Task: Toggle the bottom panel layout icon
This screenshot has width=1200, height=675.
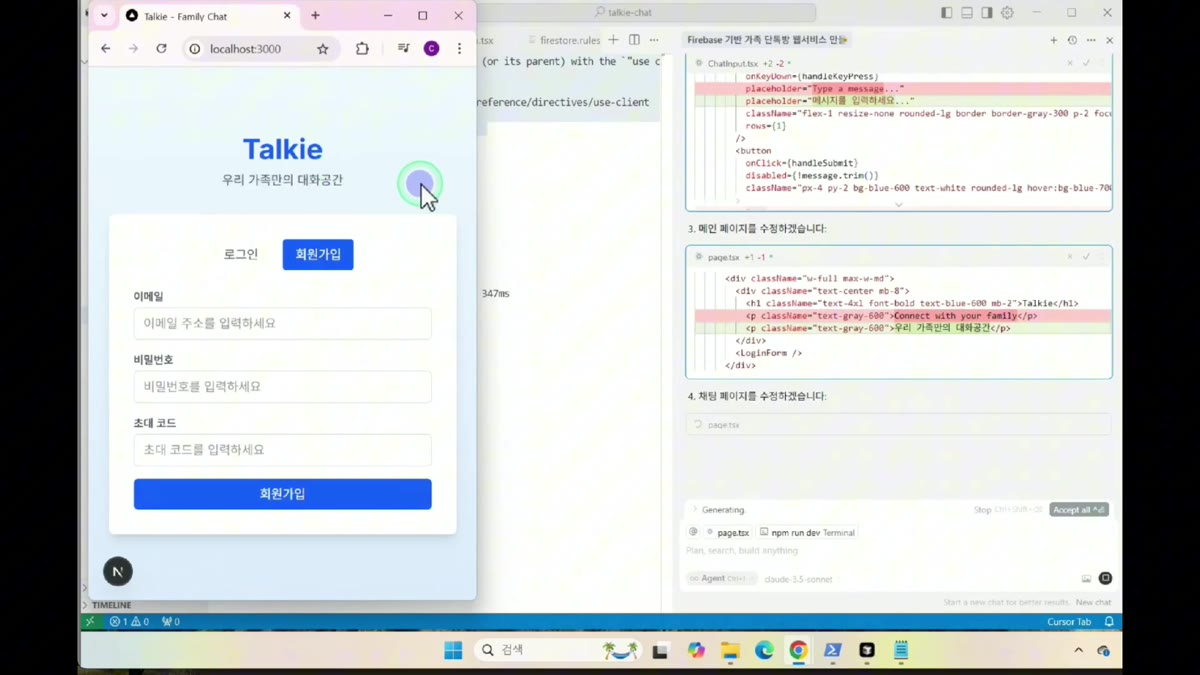Action: (x=967, y=13)
